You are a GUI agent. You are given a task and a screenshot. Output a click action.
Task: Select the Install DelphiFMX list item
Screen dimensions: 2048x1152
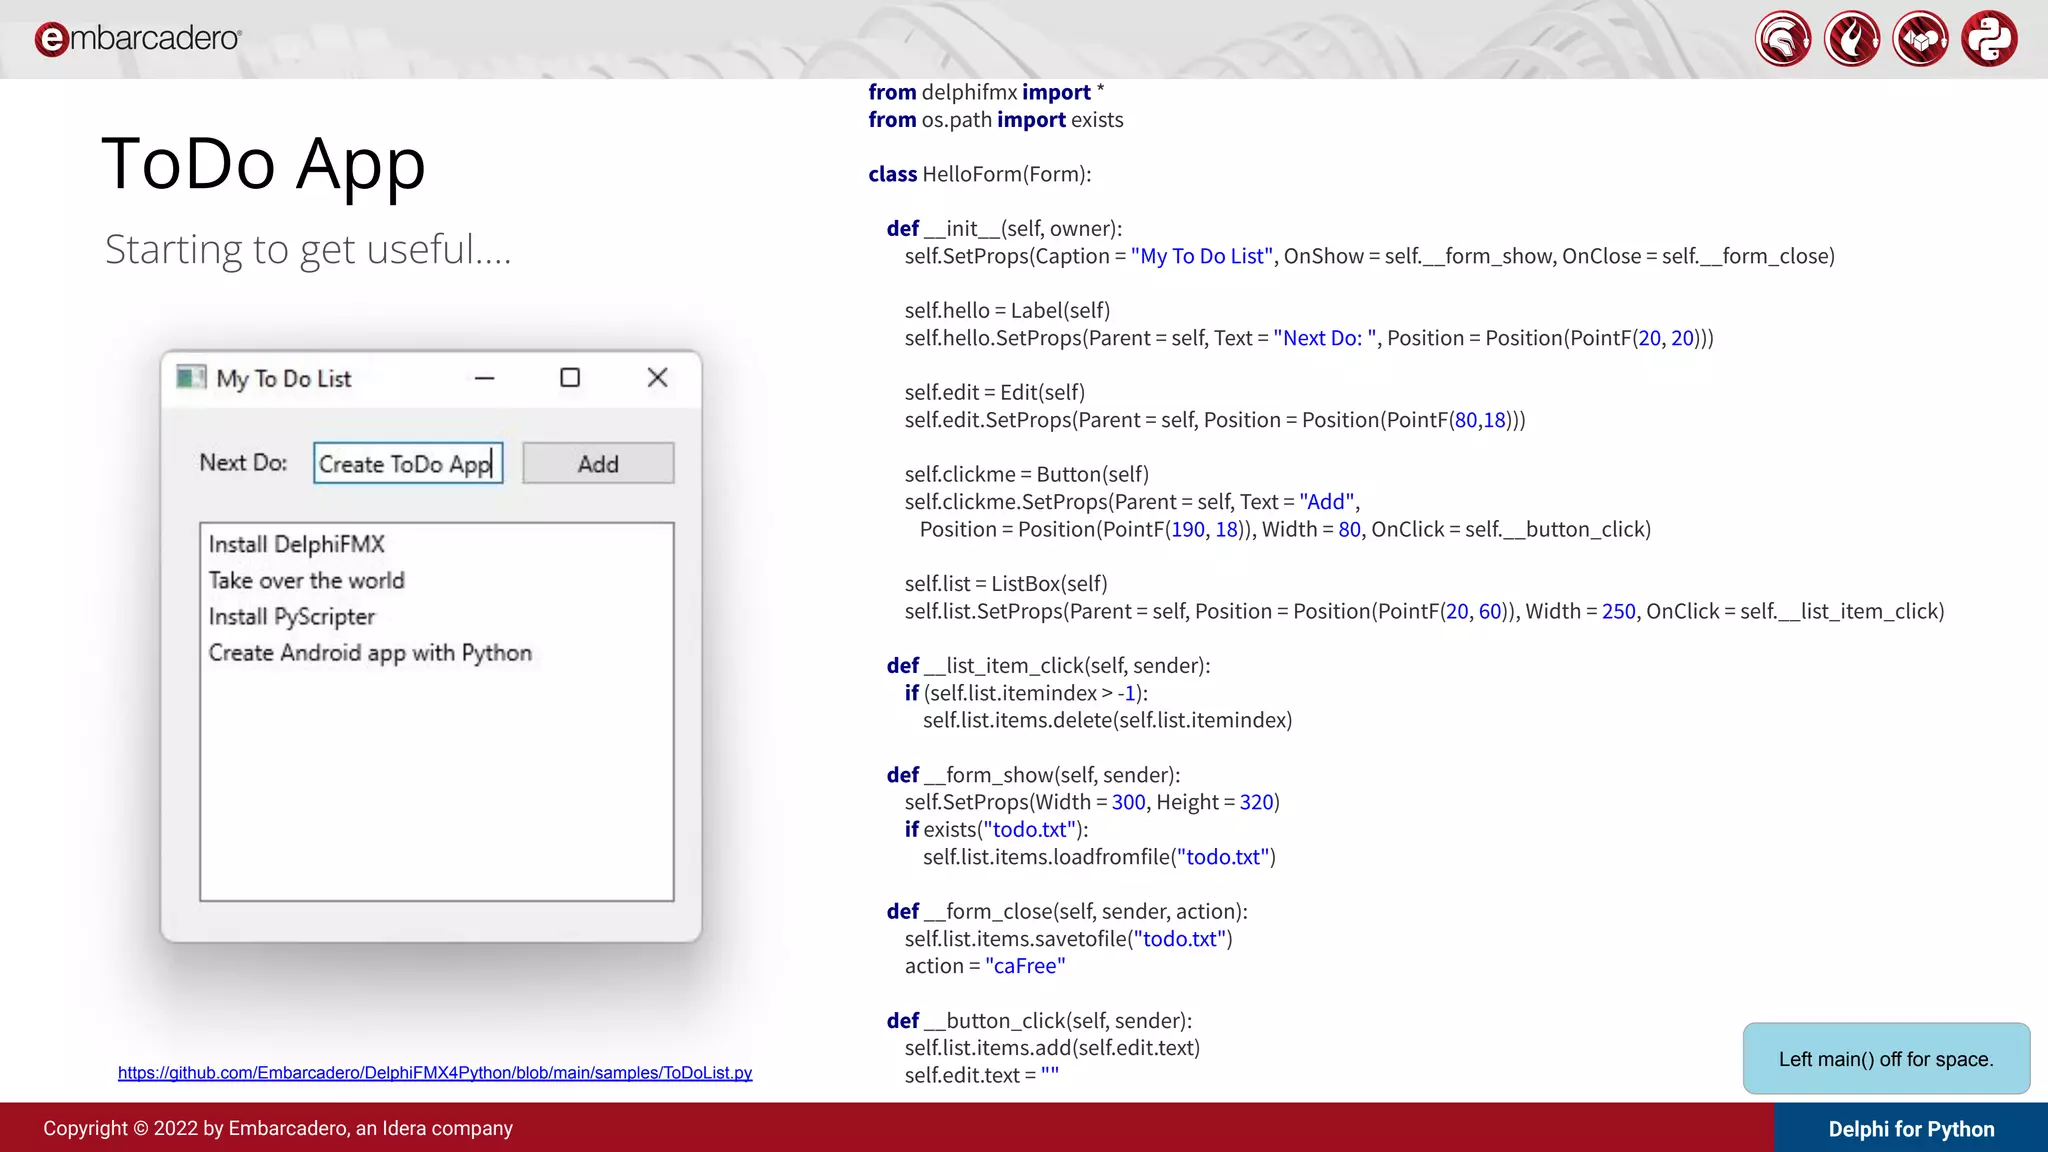pyautogui.click(x=297, y=544)
